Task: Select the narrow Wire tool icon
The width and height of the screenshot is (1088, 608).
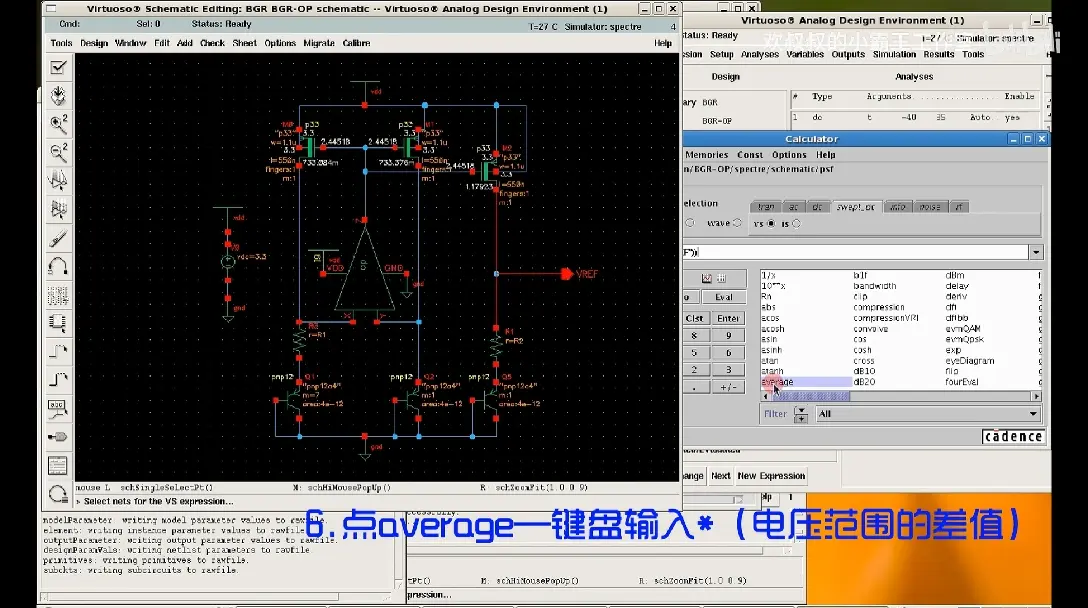Action: pyautogui.click(x=58, y=352)
